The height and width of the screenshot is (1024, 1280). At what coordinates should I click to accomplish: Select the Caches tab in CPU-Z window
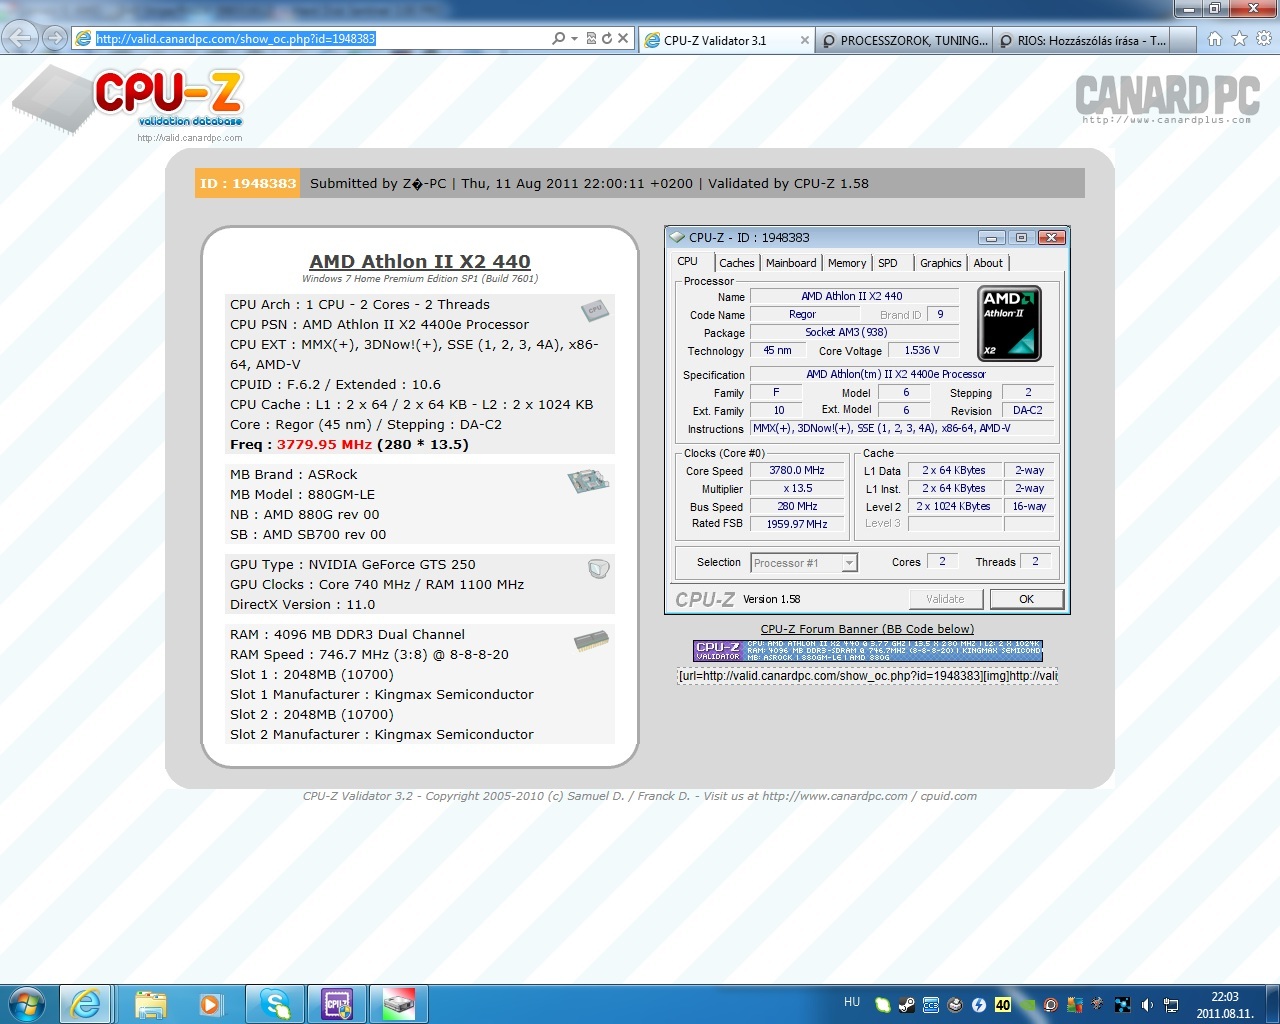(x=737, y=263)
